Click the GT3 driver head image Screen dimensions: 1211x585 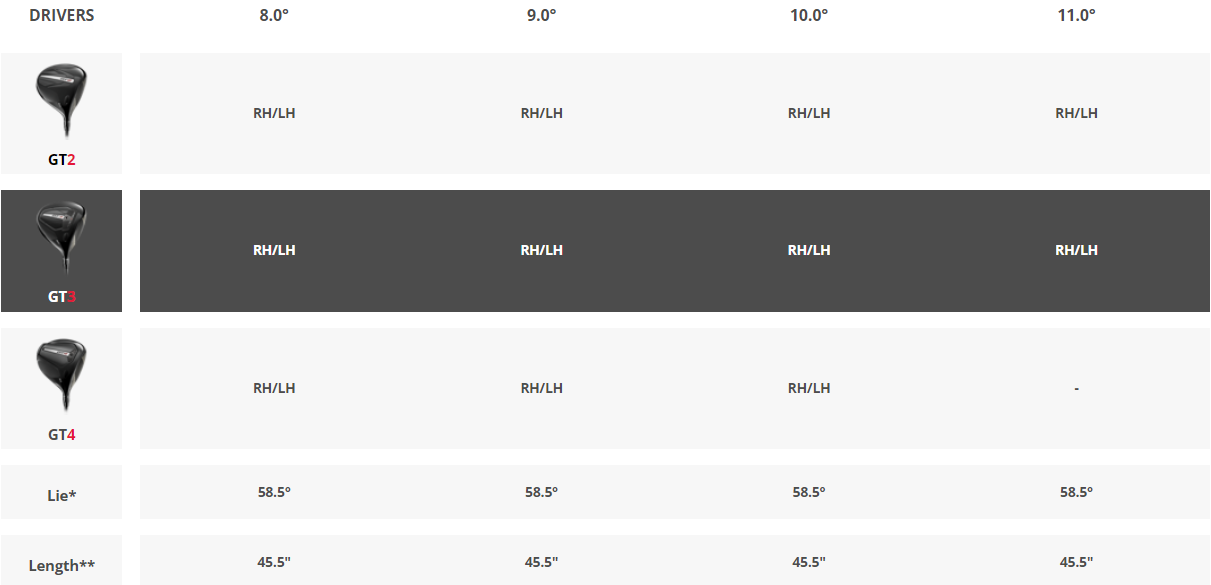pyautogui.click(x=61, y=236)
